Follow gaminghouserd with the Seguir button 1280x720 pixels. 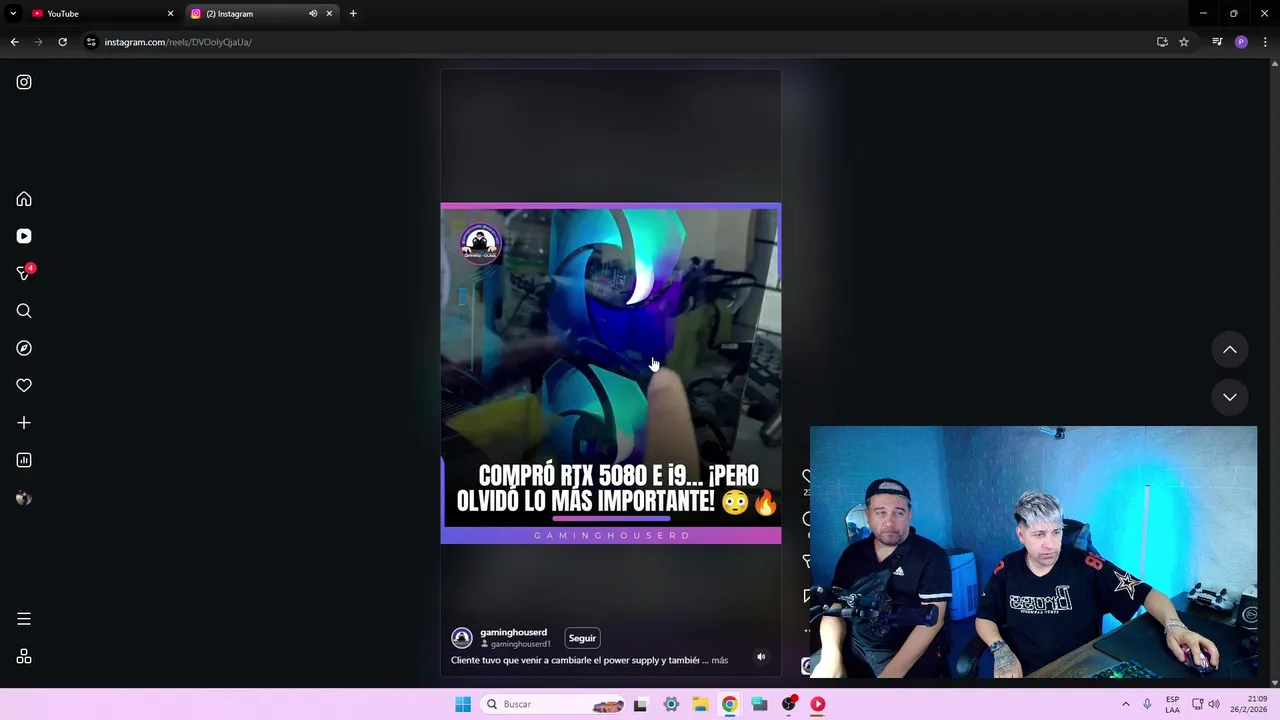[x=582, y=638]
